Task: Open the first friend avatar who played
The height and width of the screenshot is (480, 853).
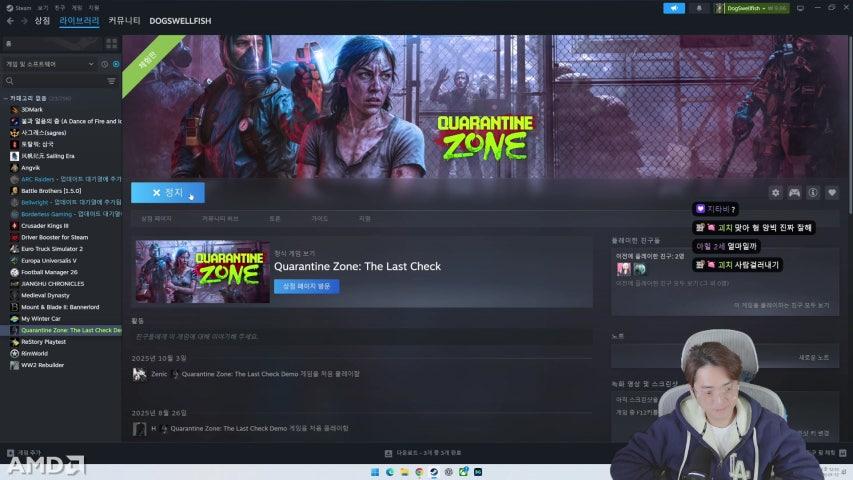Action: (623, 268)
